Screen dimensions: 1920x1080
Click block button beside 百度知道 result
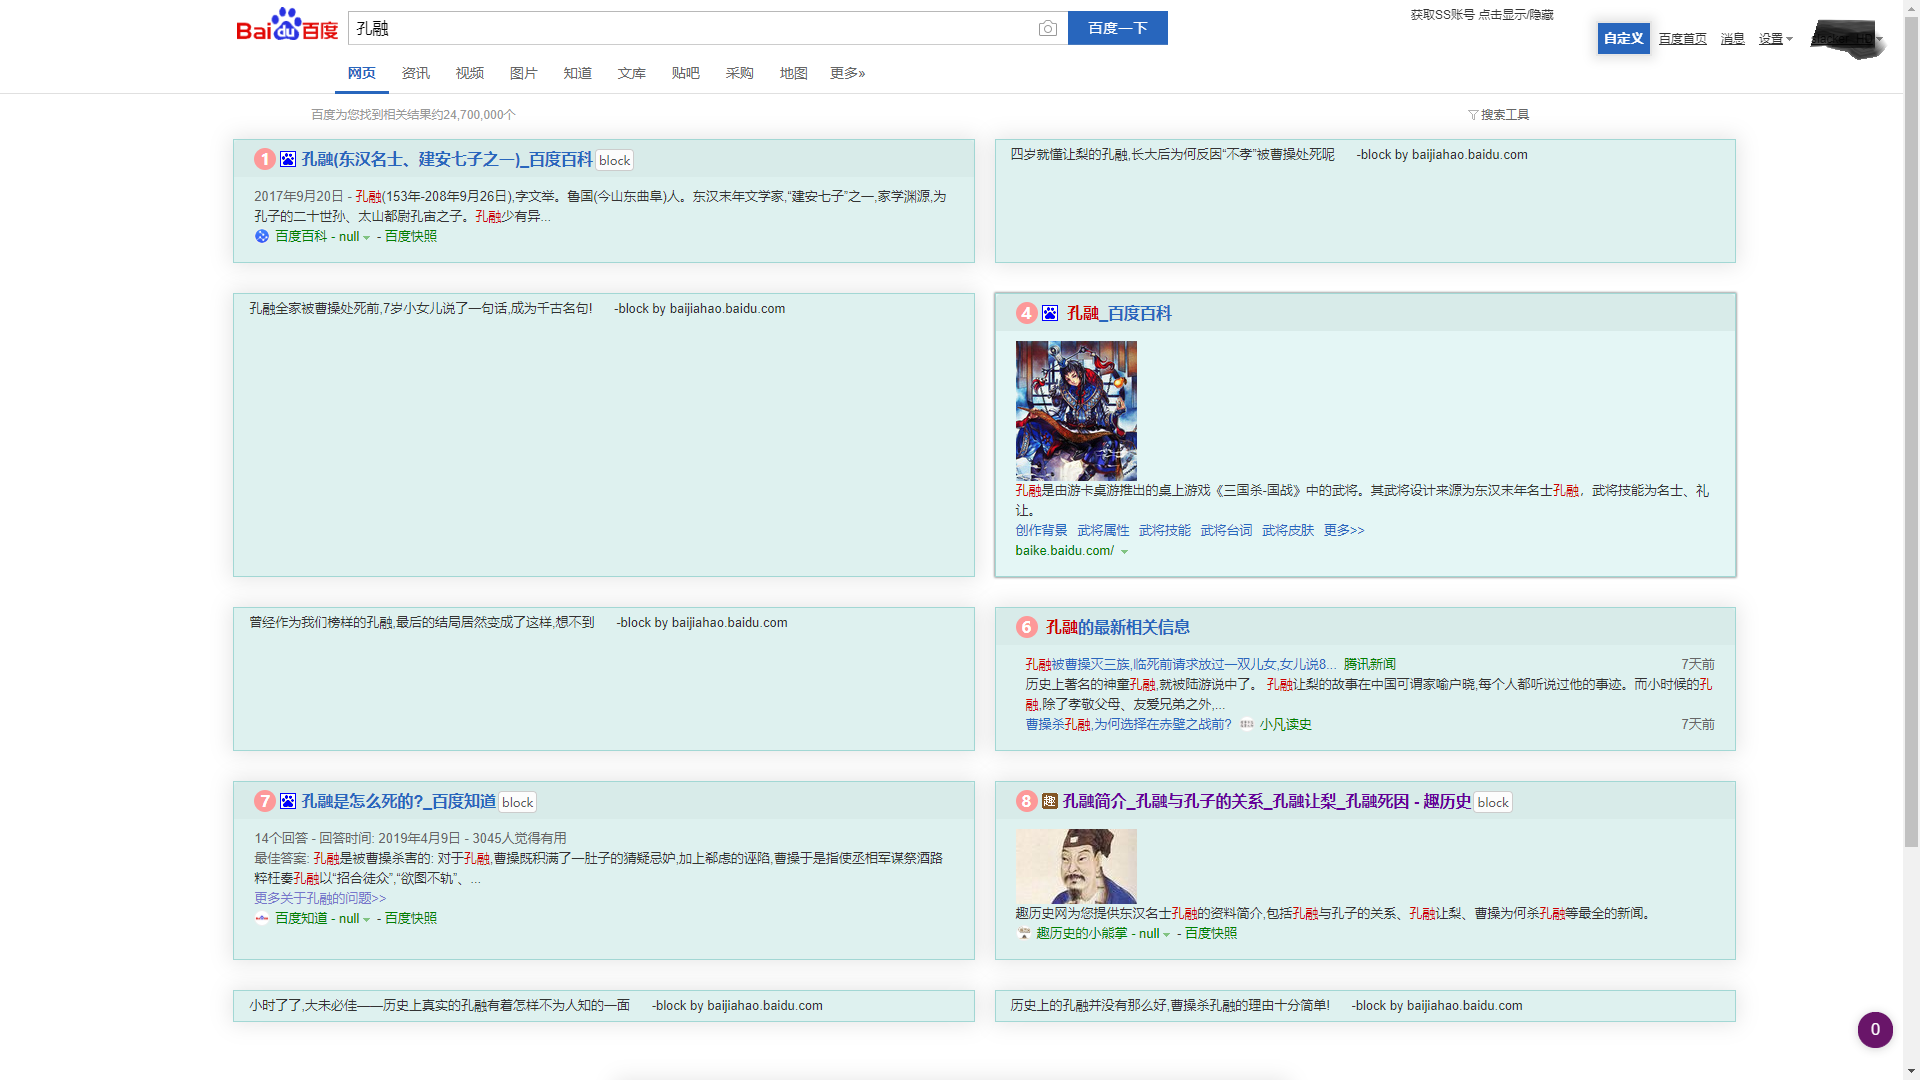(517, 802)
